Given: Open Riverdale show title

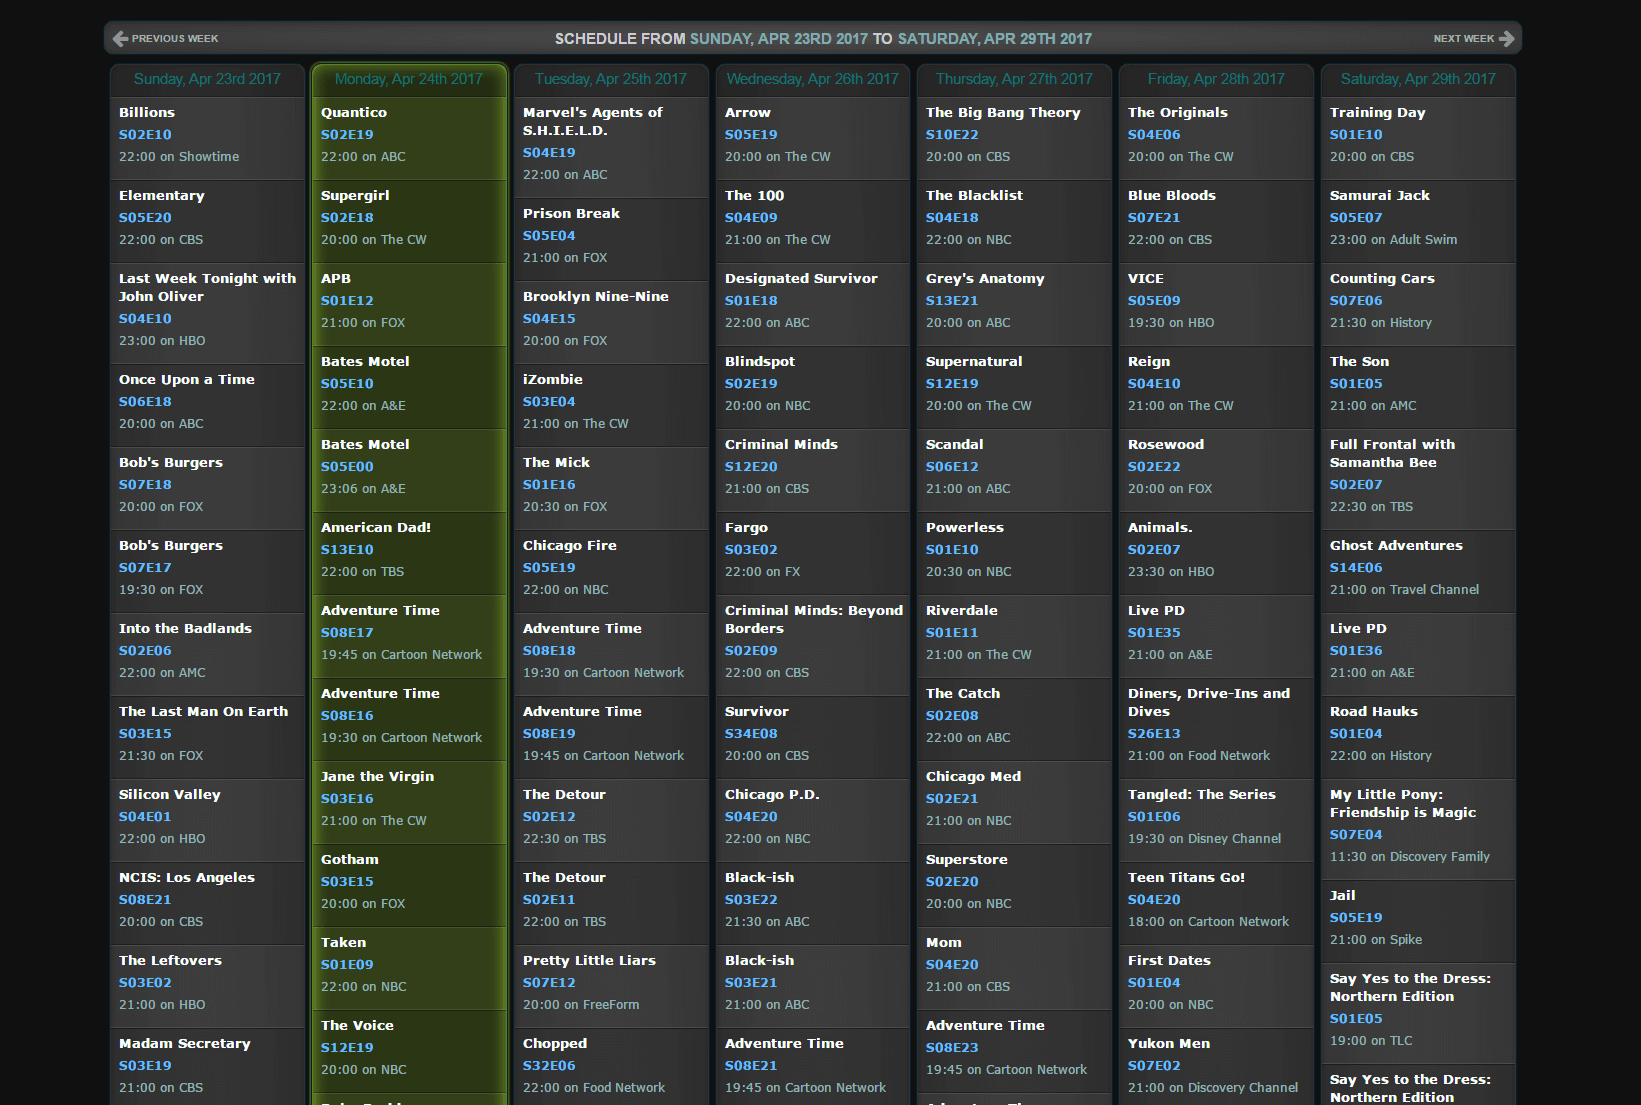Looking at the screenshot, I should click(961, 611).
